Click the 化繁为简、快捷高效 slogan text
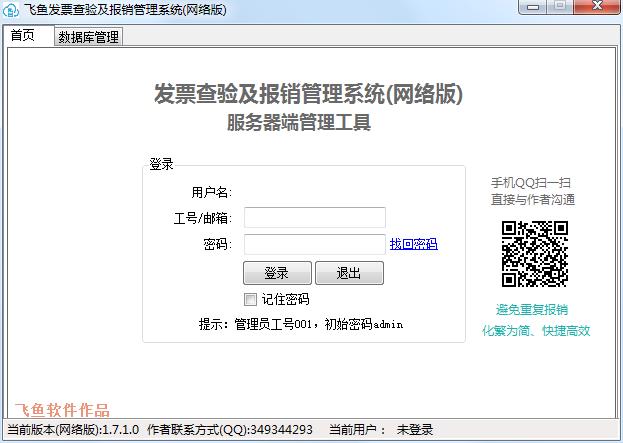Viewport: 623px width, 443px height. [x=536, y=330]
